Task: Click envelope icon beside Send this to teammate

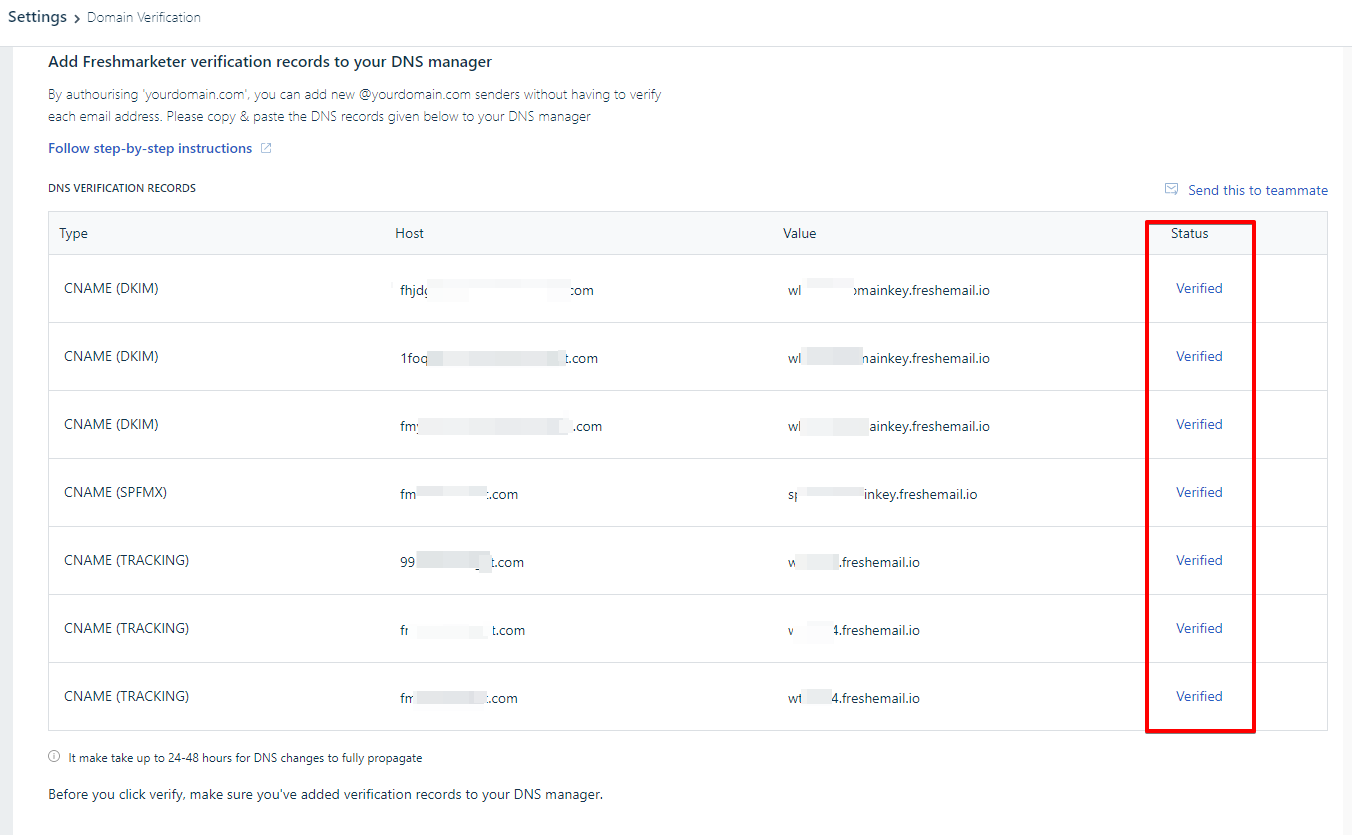Action: click(1171, 189)
